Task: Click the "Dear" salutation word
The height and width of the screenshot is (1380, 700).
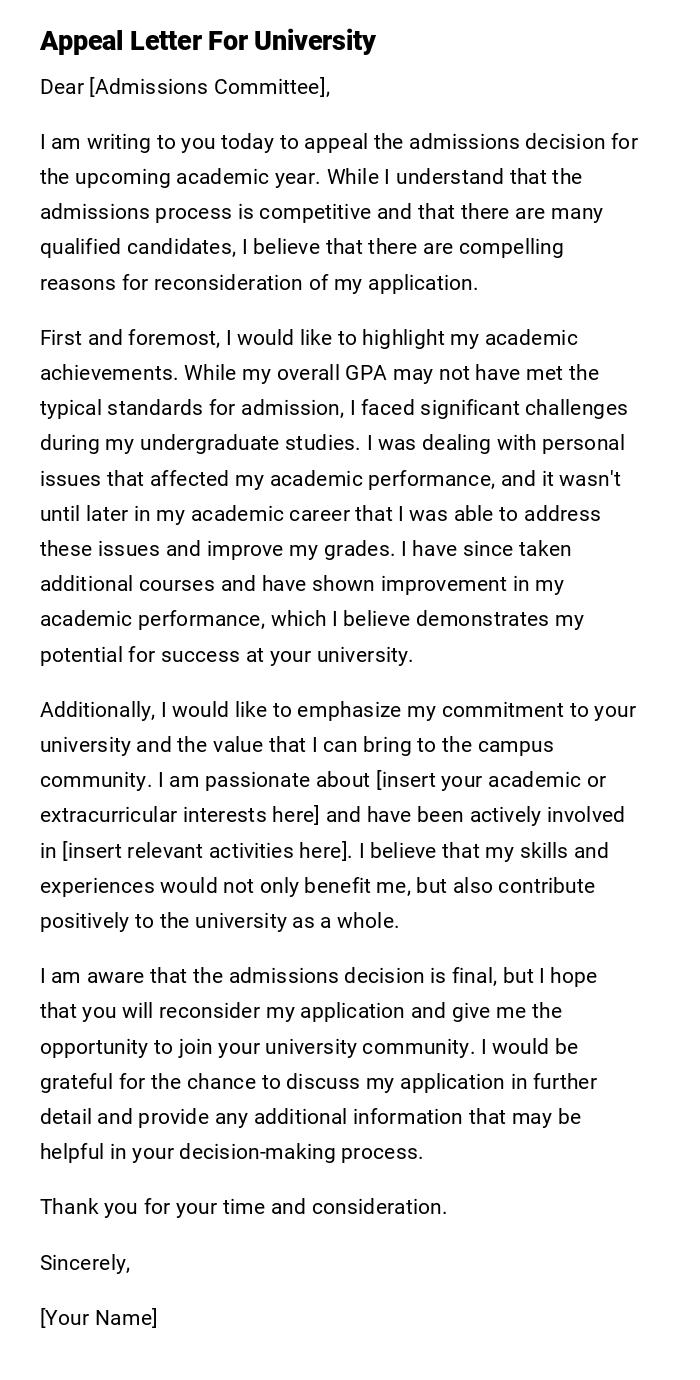Action: [62, 88]
